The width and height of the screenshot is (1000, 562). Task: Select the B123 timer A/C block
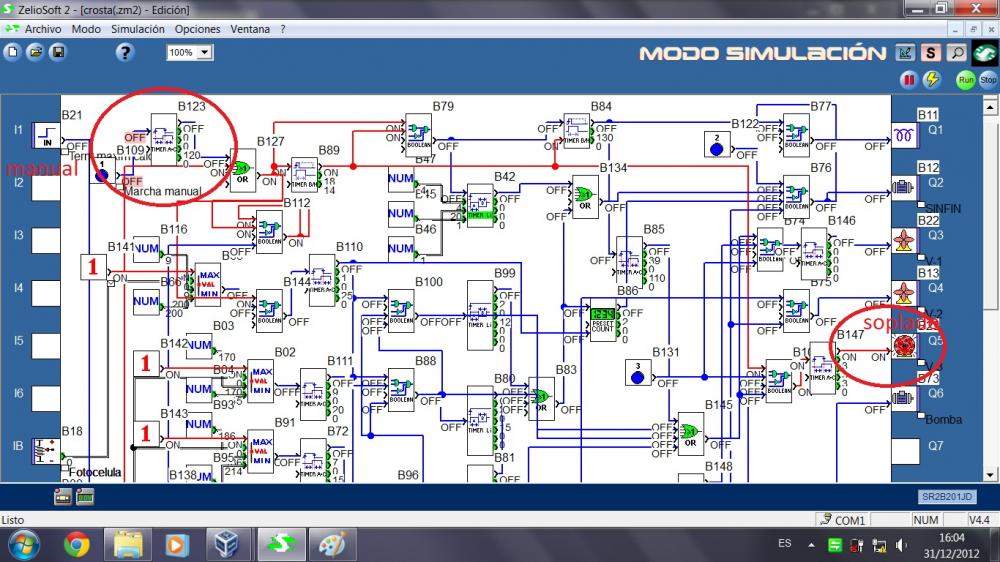point(164,140)
